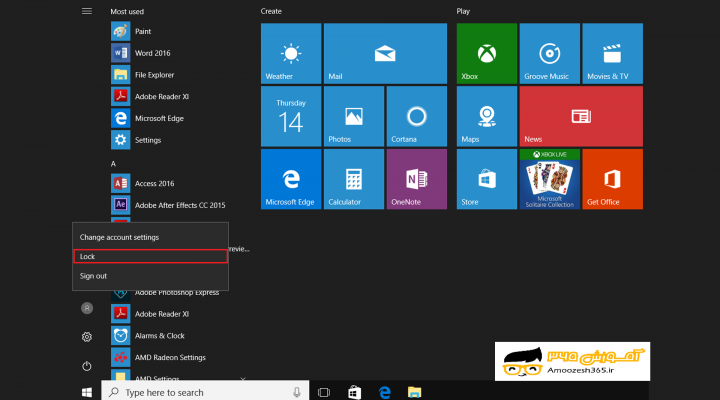Open the Thursday 14 calendar tile

(x=291, y=116)
